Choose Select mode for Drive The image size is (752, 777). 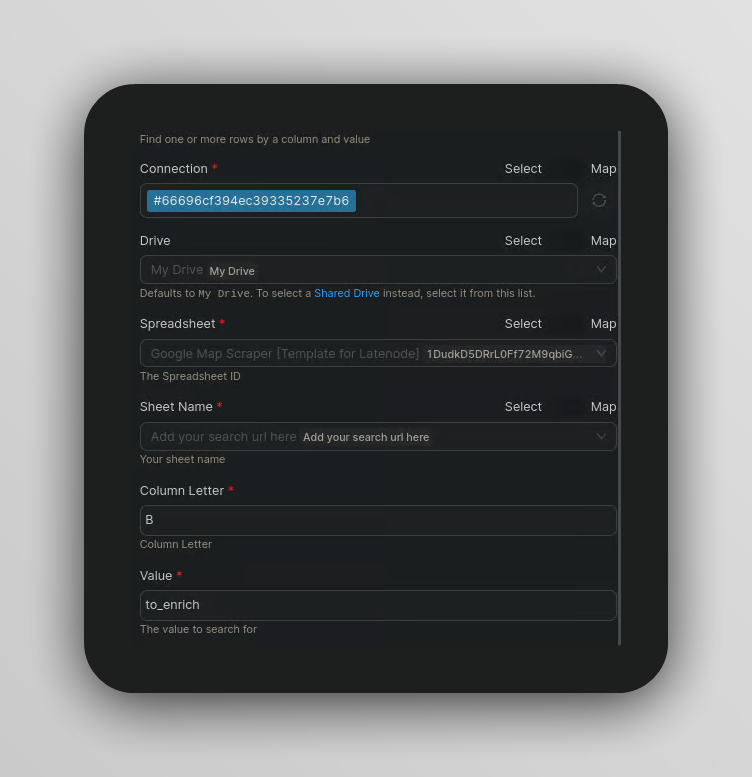click(x=523, y=241)
